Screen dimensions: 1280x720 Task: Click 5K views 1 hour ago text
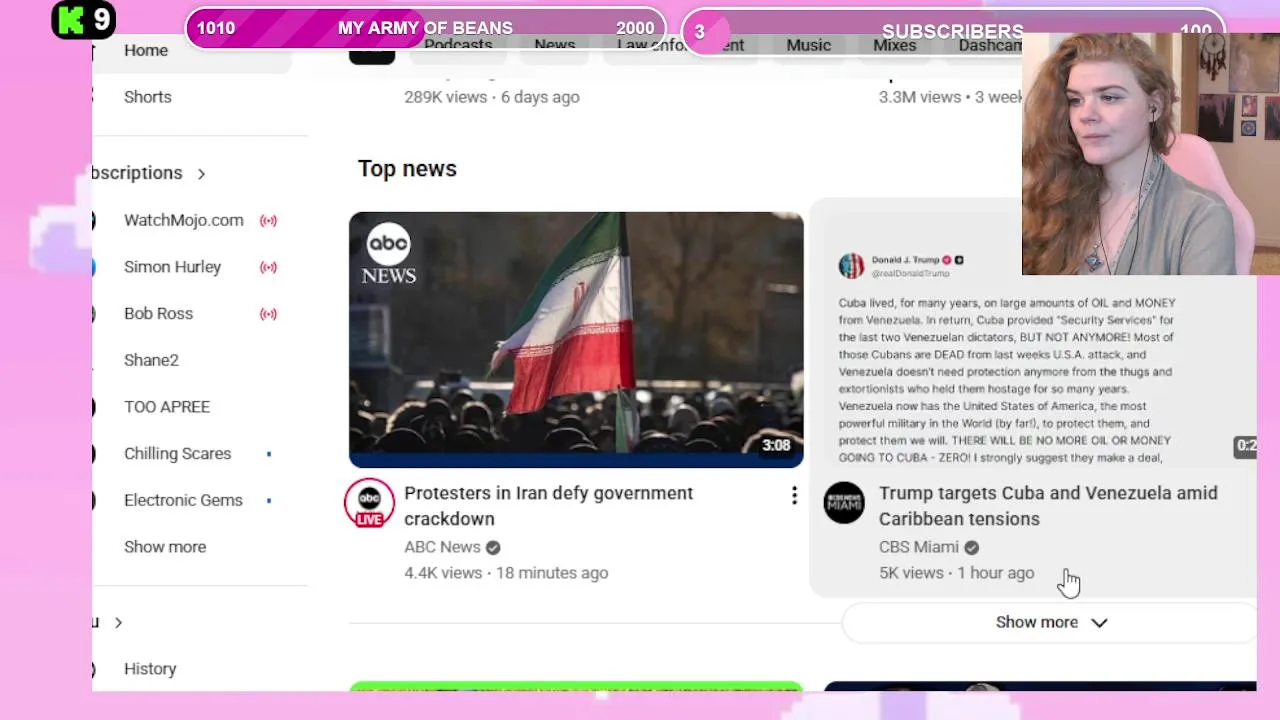point(956,573)
